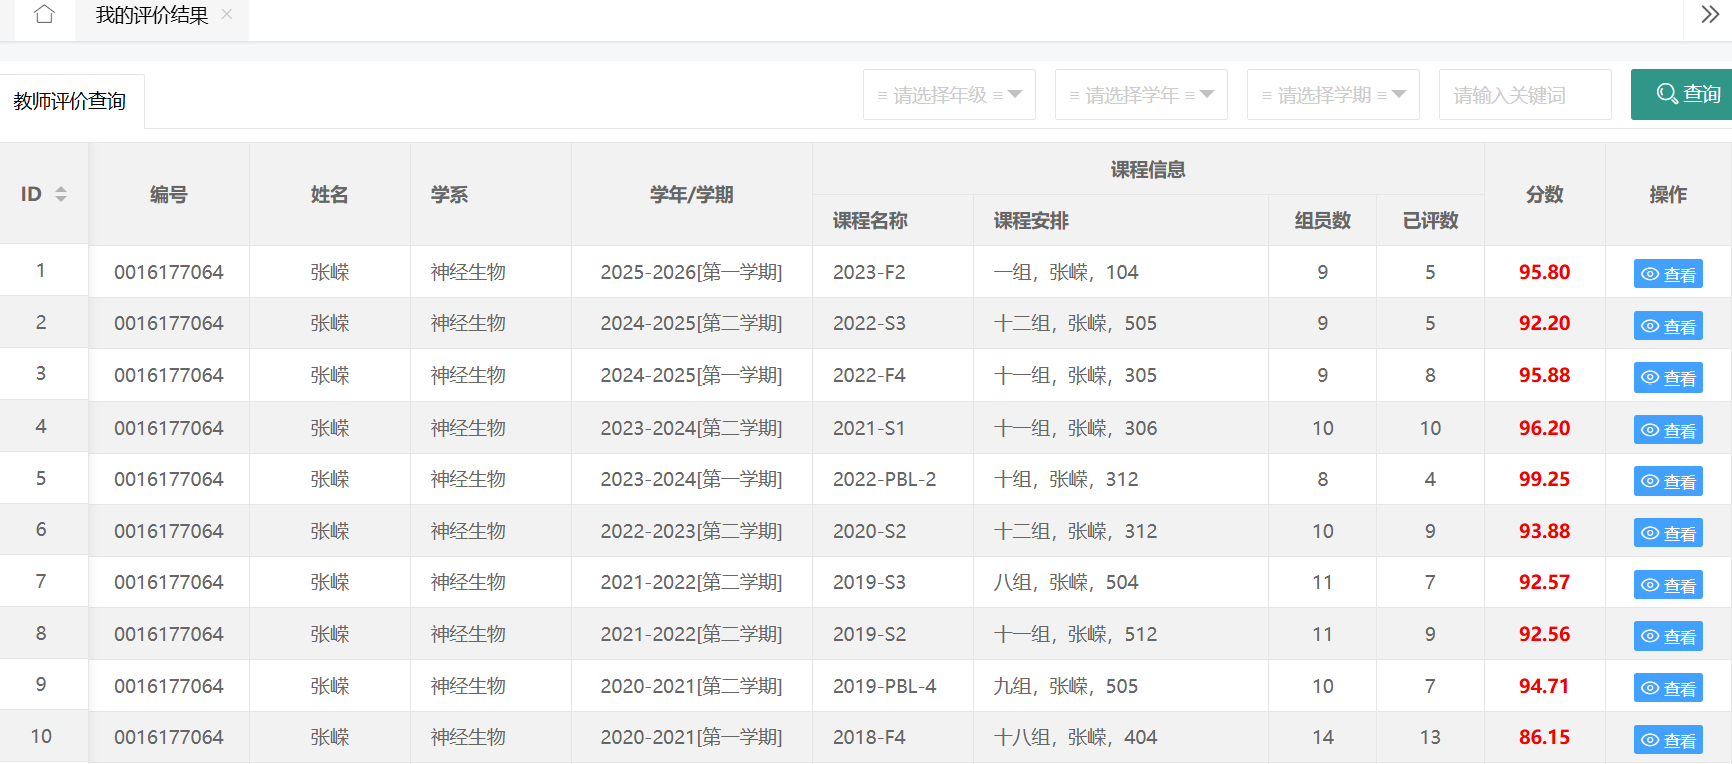Click term cell 2023-2024[第一学期]
The height and width of the screenshot is (764, 1732).
(692, 479)
